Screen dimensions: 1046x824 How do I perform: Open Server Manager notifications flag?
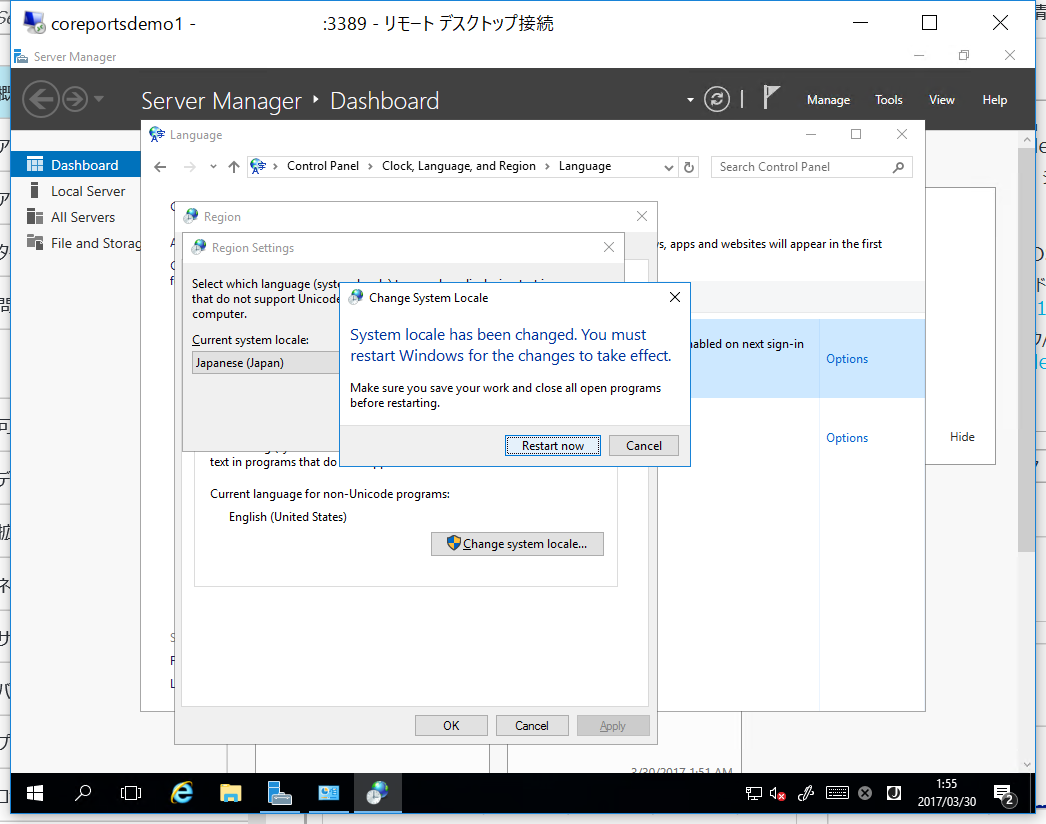tap(770, 97)
